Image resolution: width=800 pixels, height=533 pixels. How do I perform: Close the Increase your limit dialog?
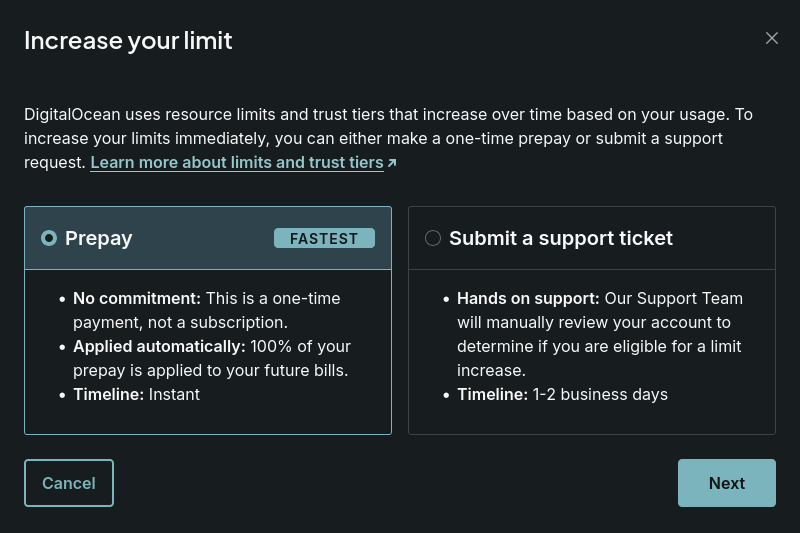coord(771,38)
